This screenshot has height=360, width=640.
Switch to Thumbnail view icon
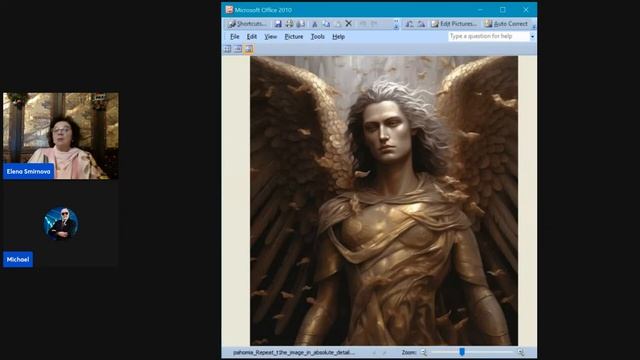(228, 49)
